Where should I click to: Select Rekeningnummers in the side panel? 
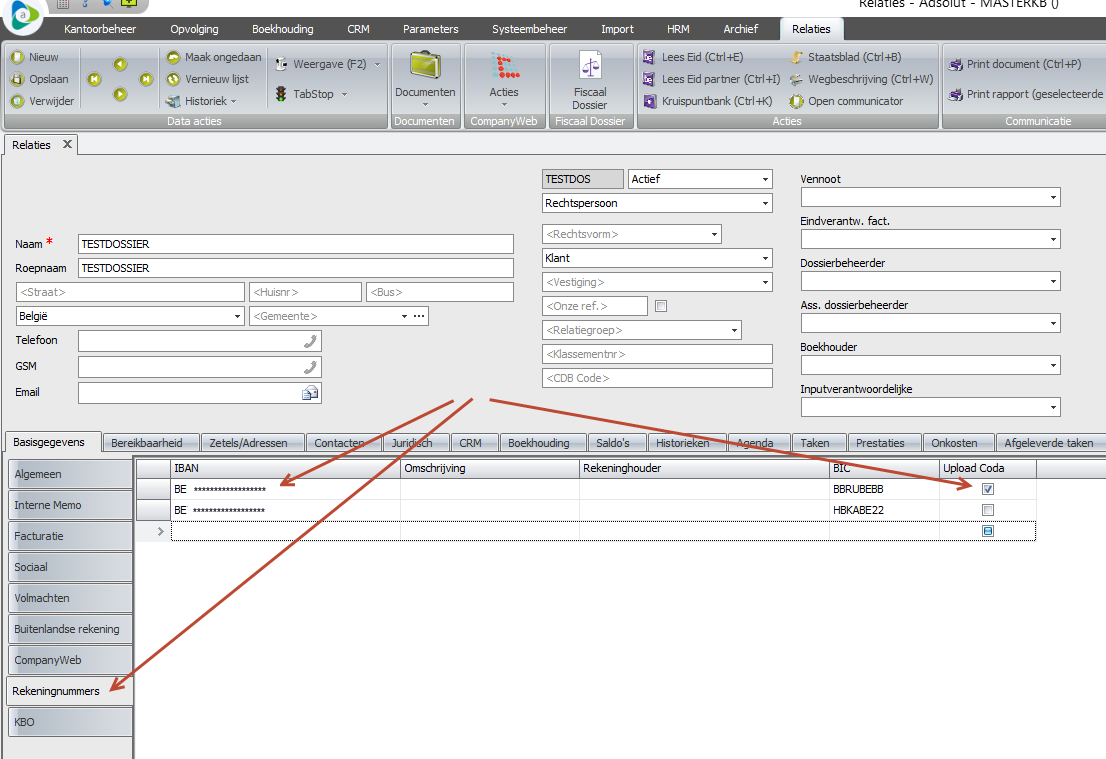click(x=69, y=691)
